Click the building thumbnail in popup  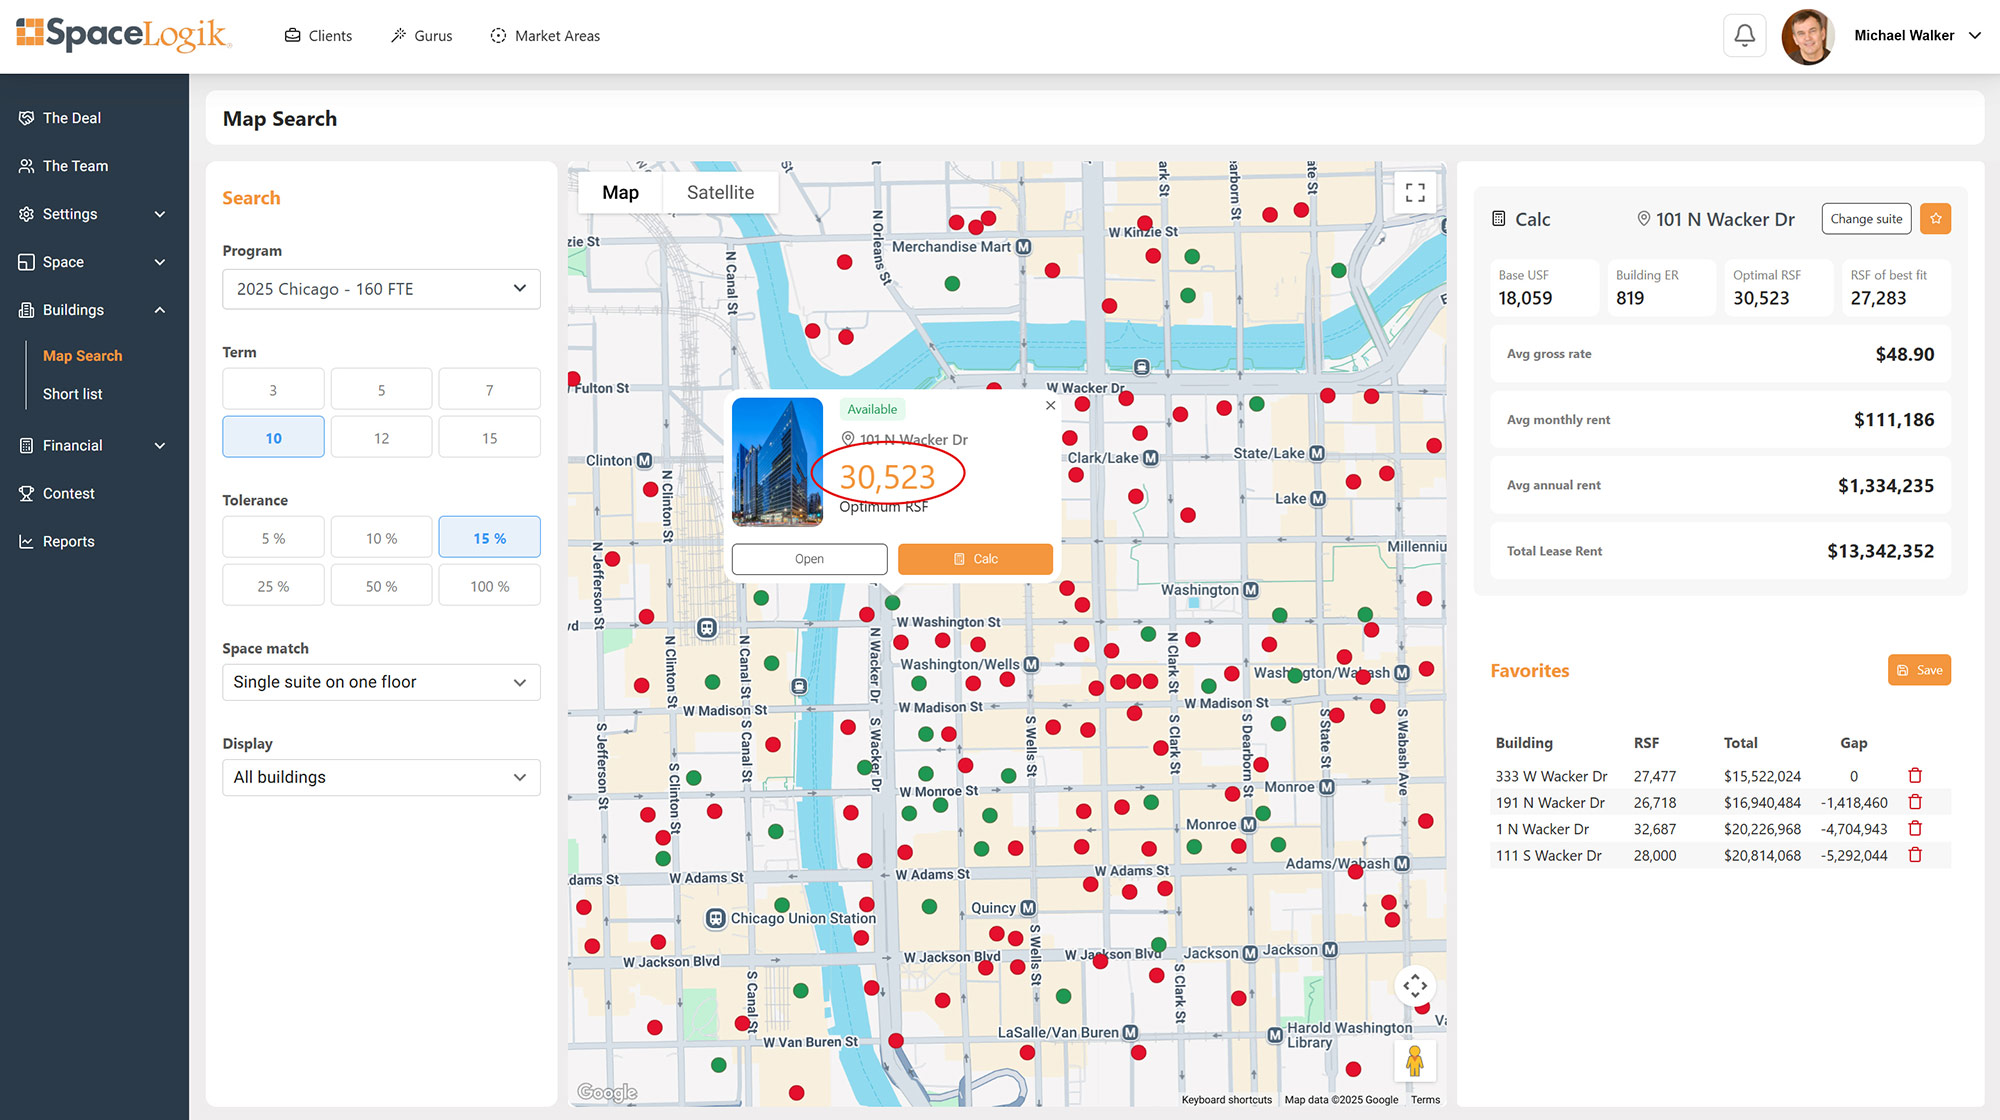pyautogui.click(x=777, y=462)
